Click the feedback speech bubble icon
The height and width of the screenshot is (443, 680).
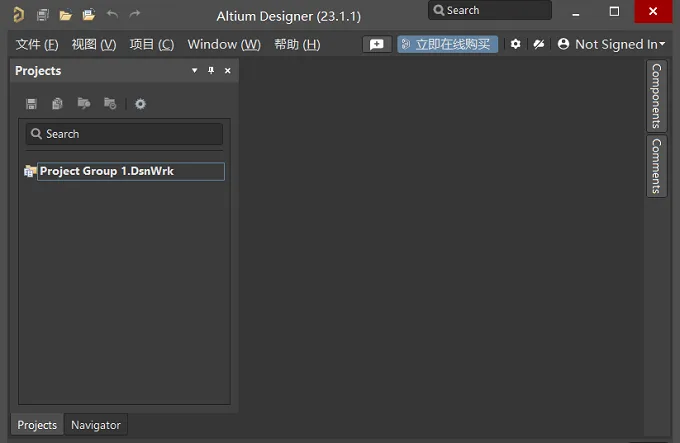(x=377, y=44)
